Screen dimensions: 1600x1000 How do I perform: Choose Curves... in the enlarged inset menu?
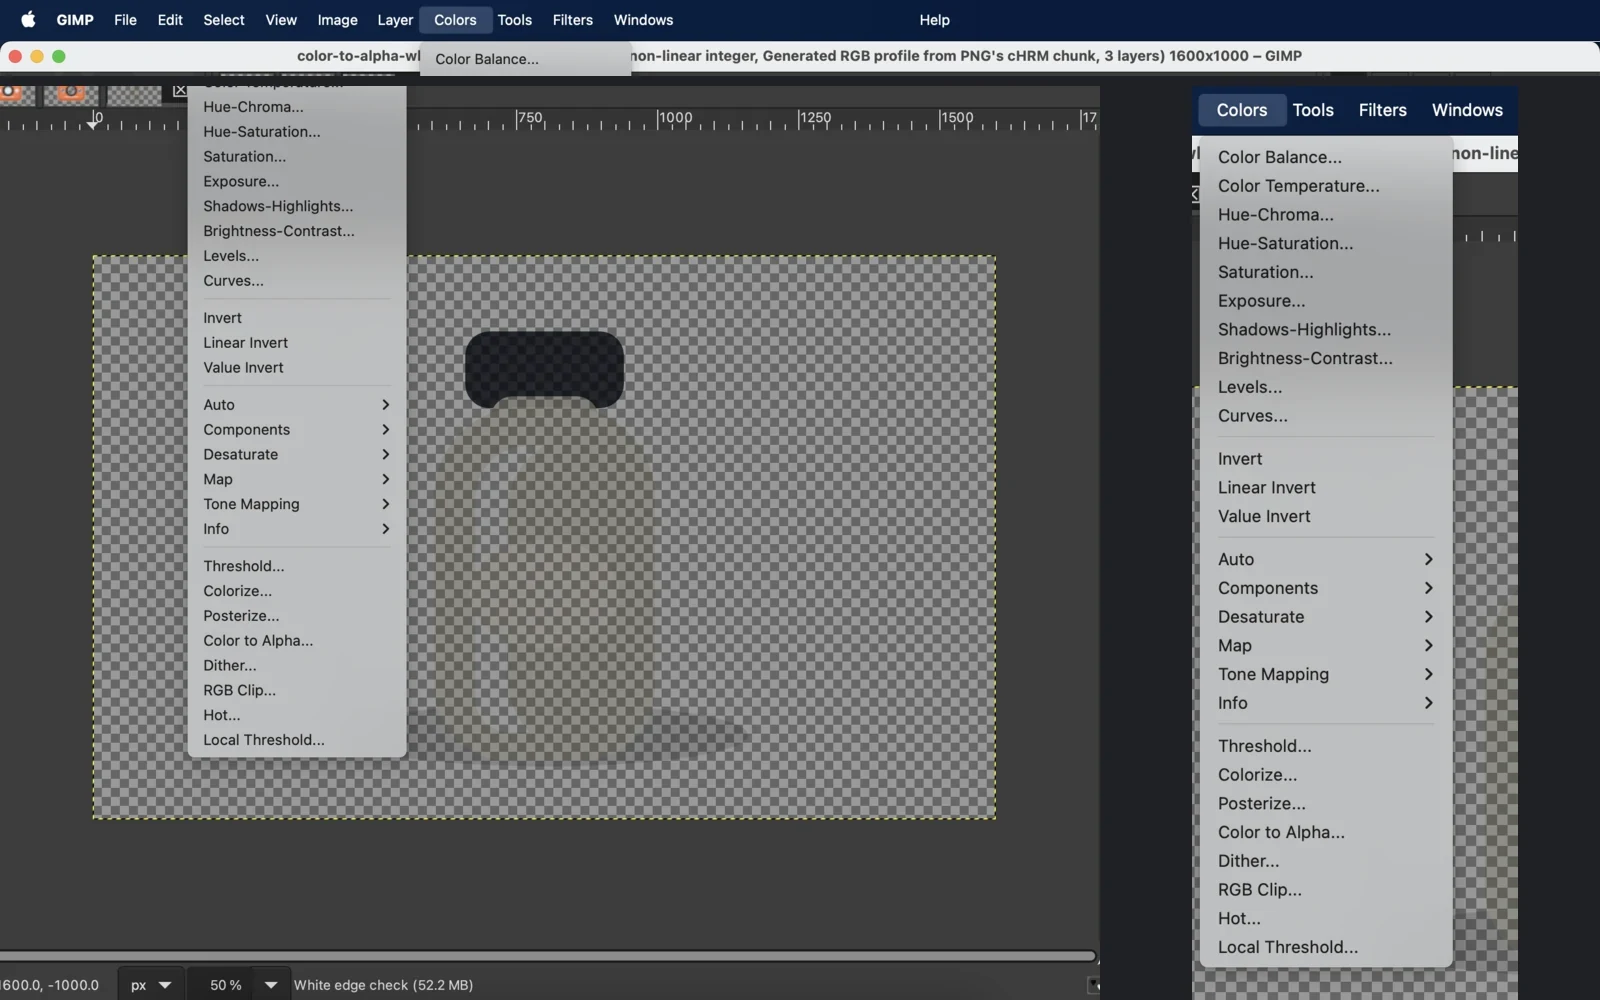click(x=1326, y=416)
